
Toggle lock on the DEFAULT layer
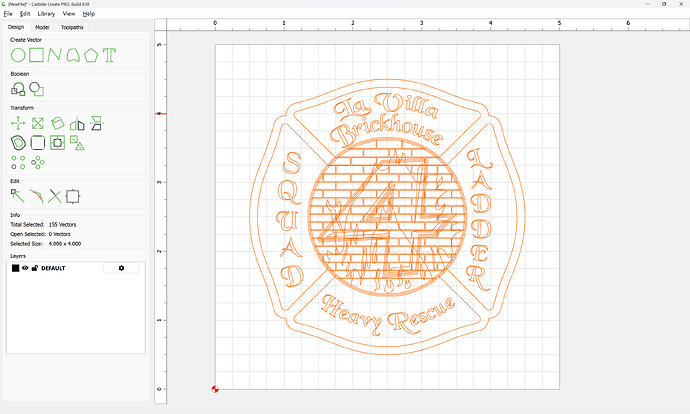coord(35,268)
